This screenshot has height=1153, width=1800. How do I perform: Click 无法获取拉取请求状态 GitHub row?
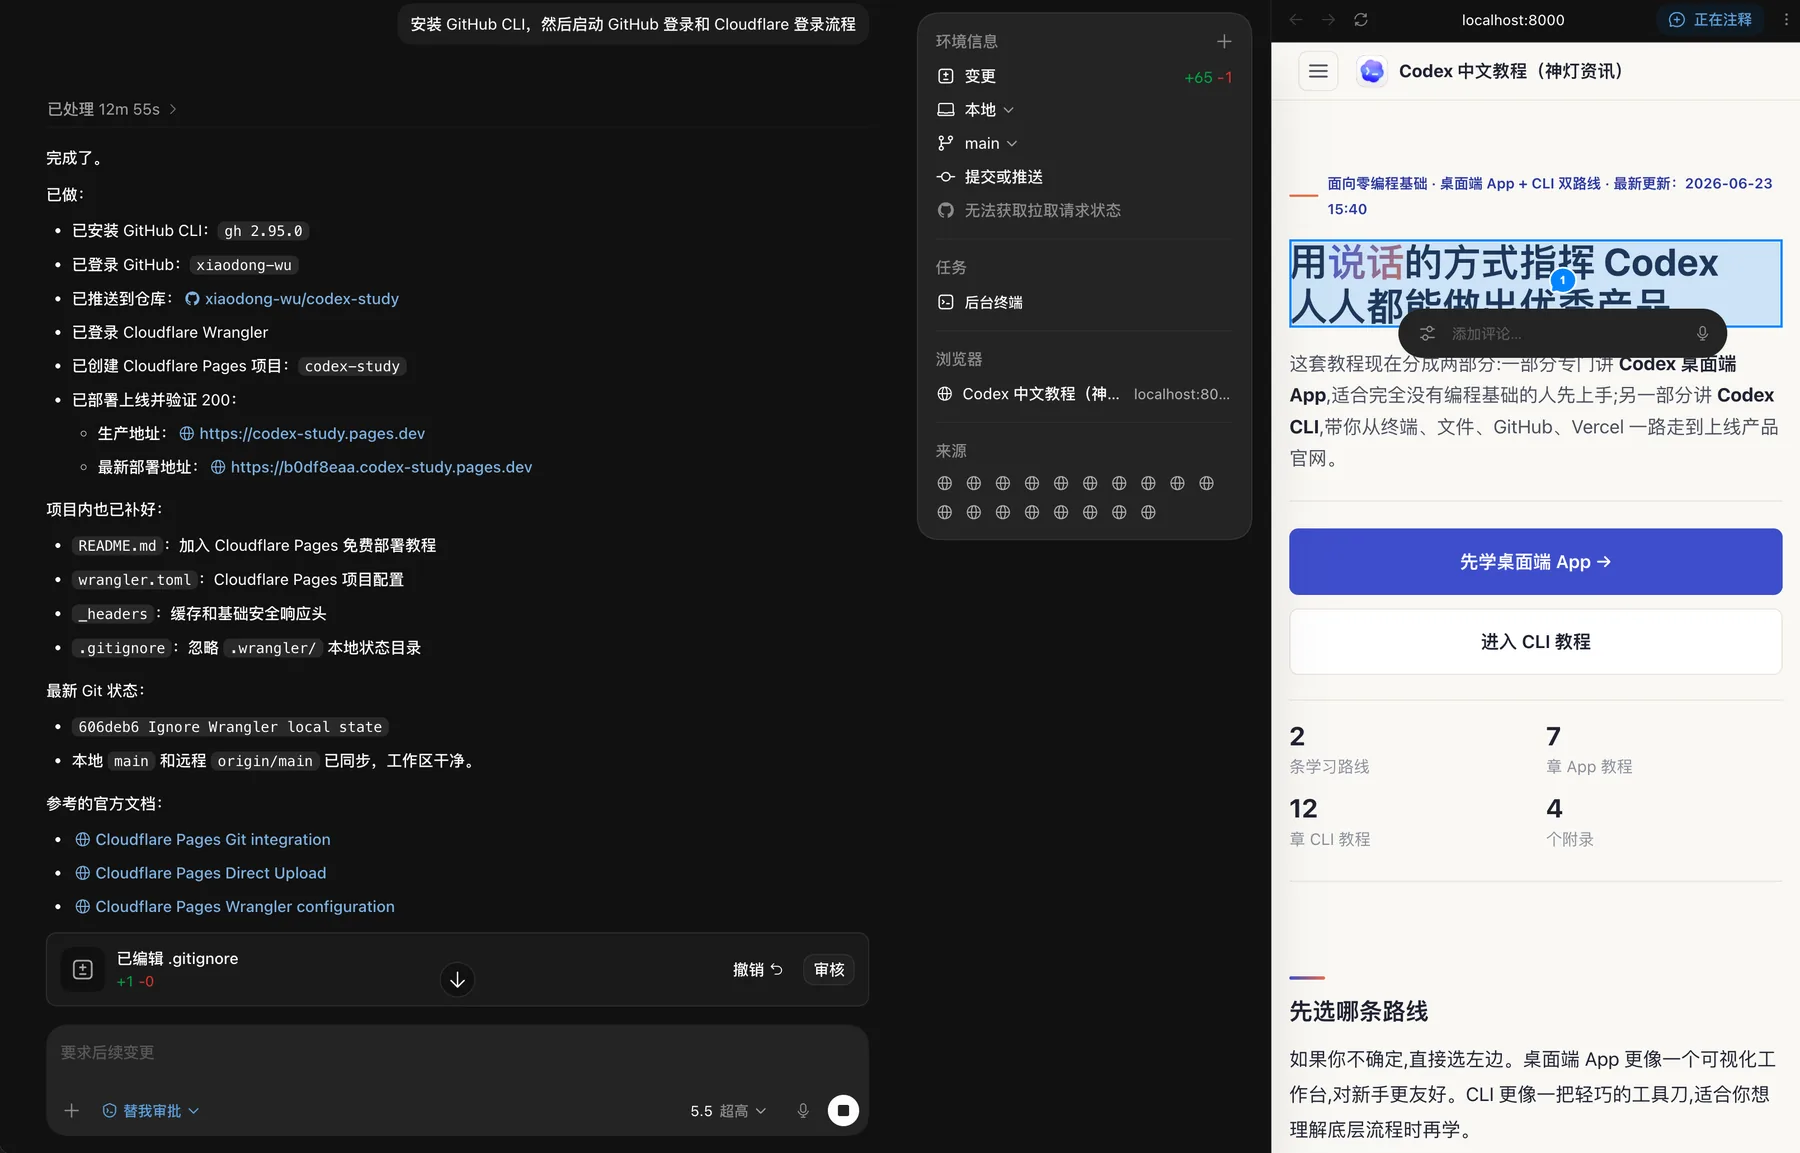click(x=1029, y=210)
